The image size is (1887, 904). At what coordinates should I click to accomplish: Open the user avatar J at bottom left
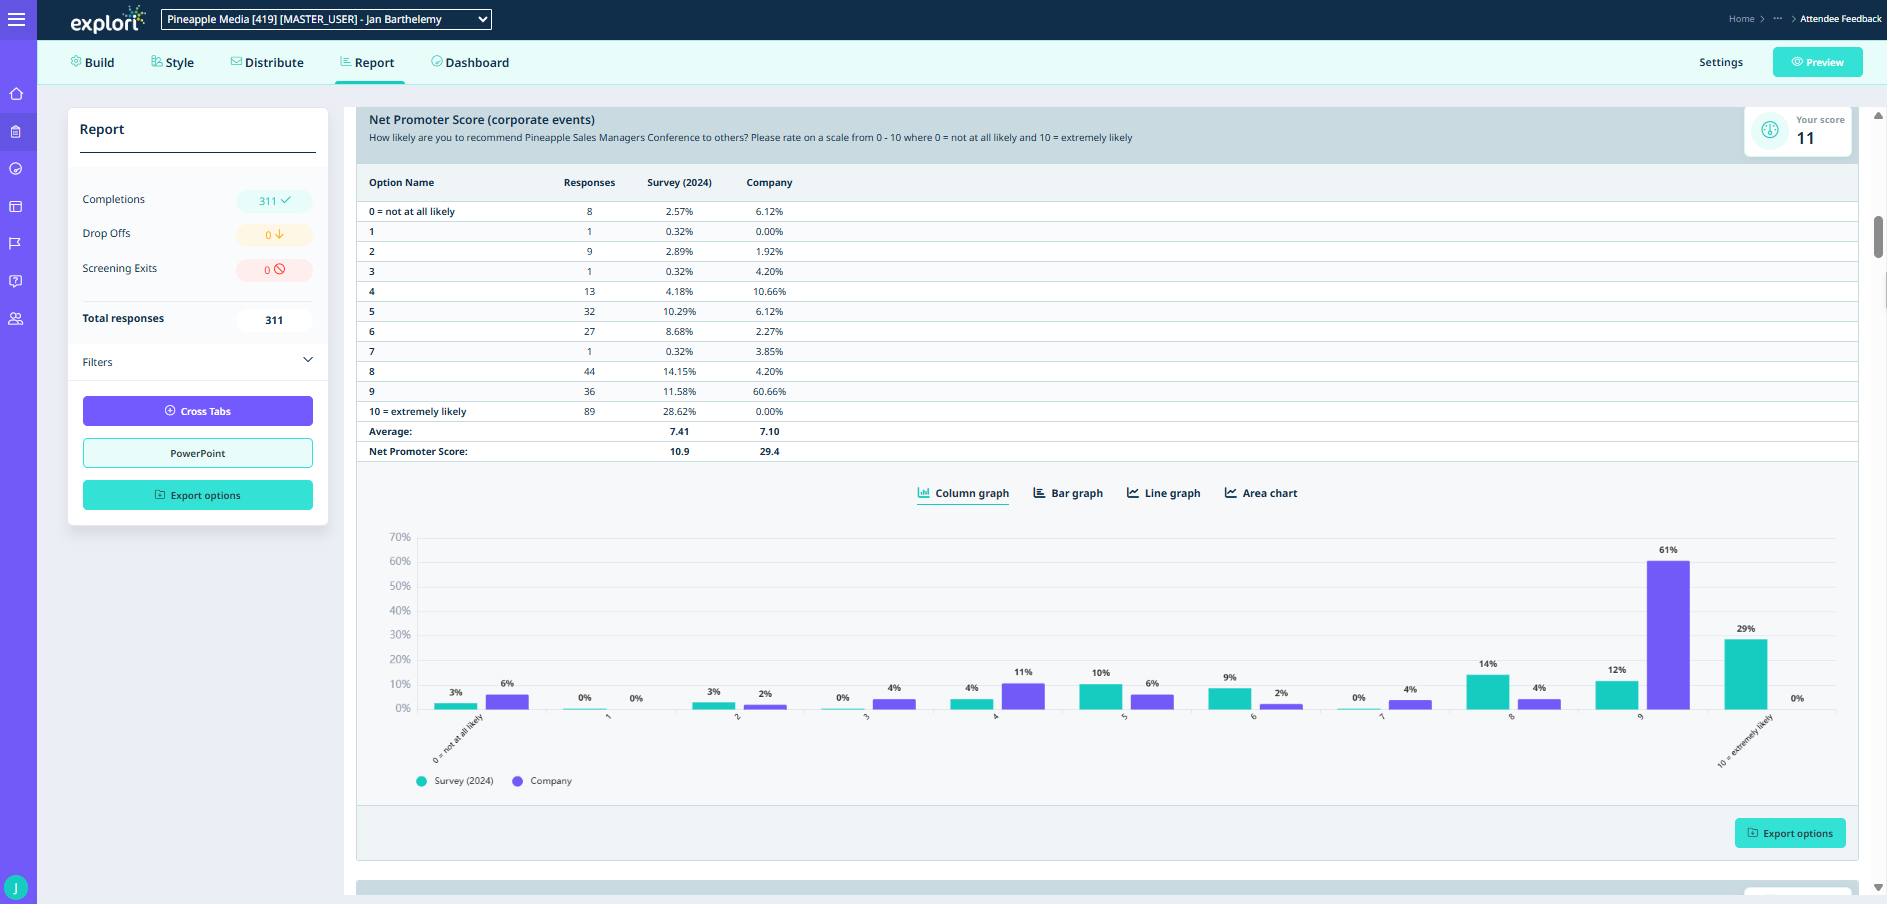16,887
